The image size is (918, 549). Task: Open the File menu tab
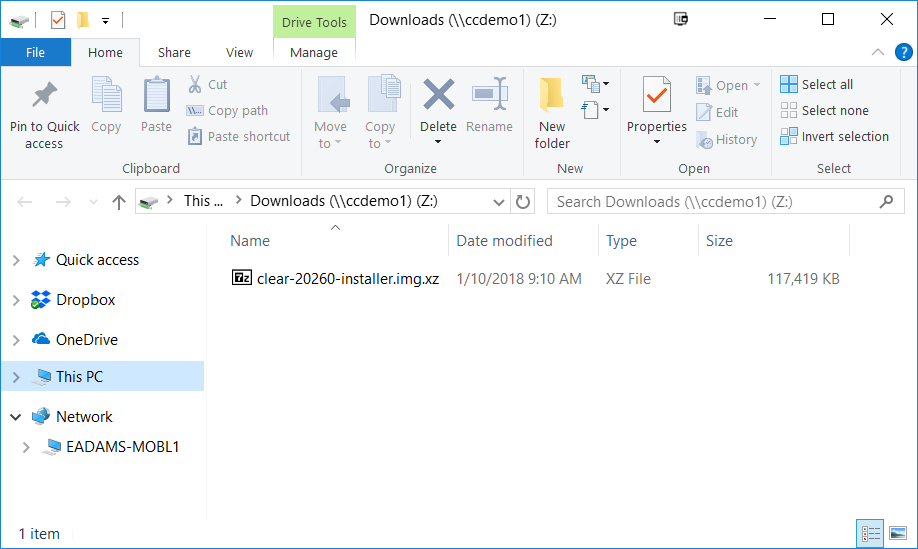(x=35, y=53)
